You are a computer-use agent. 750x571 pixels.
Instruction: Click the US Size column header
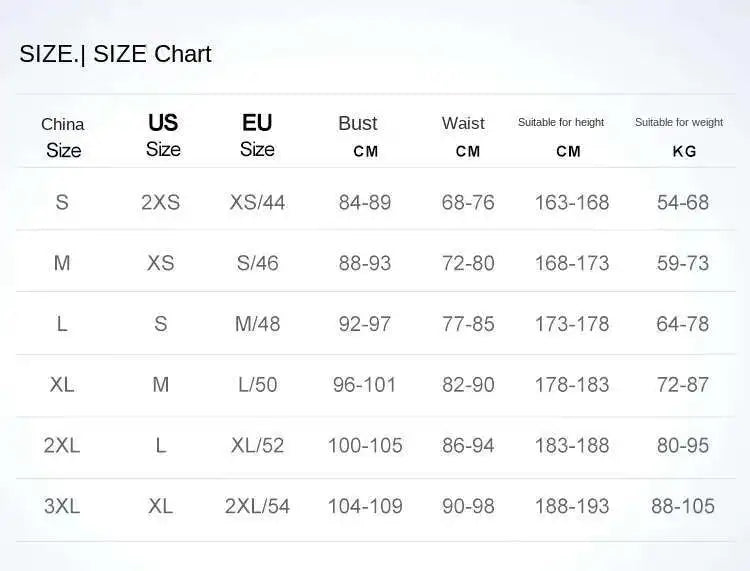click(163, 135)
